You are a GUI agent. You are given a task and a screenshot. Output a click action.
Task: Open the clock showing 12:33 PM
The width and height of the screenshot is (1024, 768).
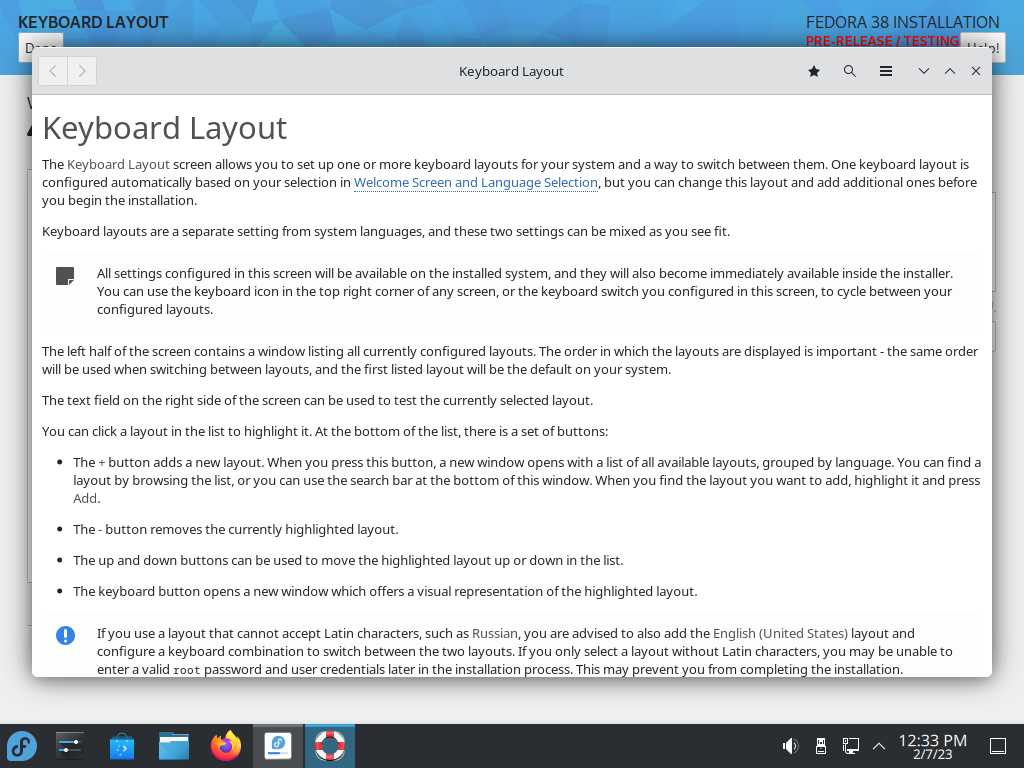click(933, 746)
